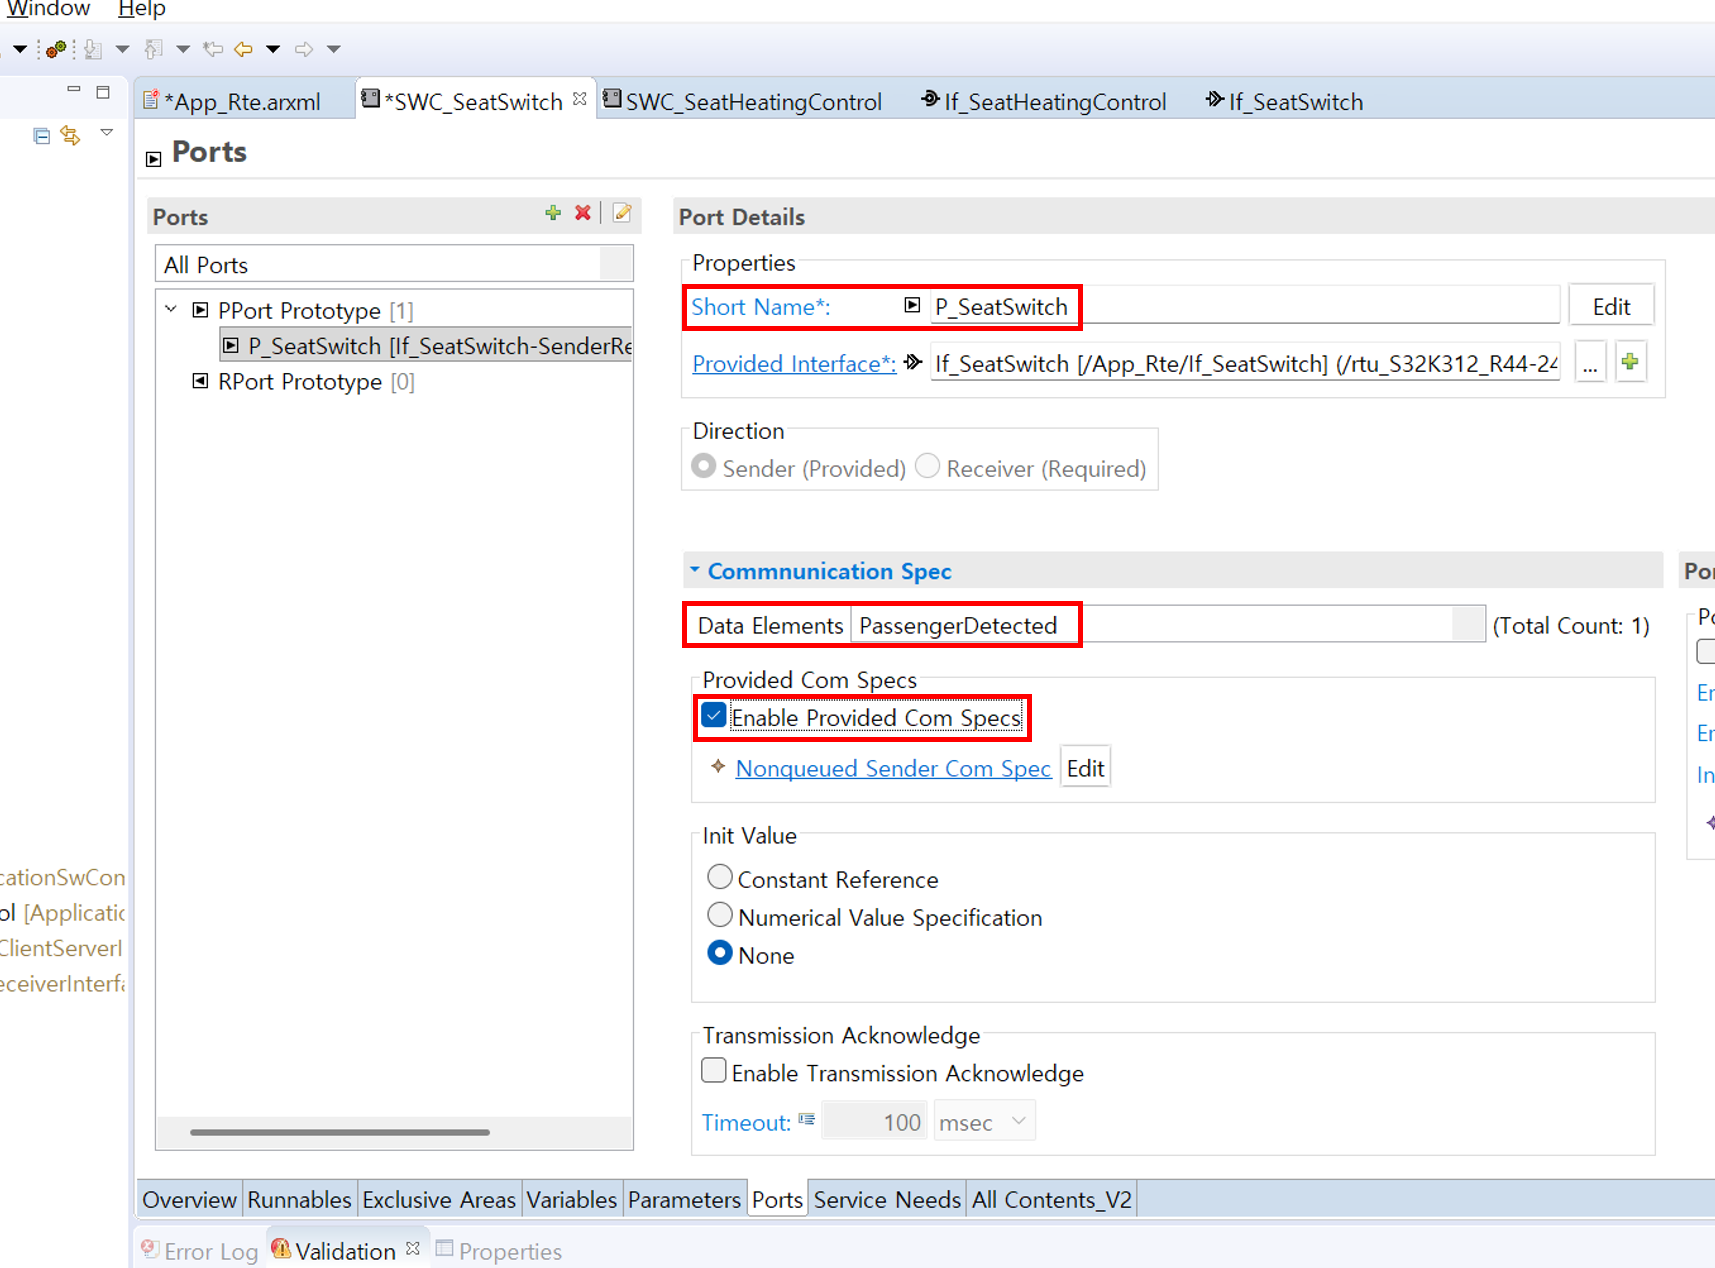Click the yellow back arrow in toolbar
Viewport: 1715px width, 1268px height.
pyautogui.click(x=243, y=49)
